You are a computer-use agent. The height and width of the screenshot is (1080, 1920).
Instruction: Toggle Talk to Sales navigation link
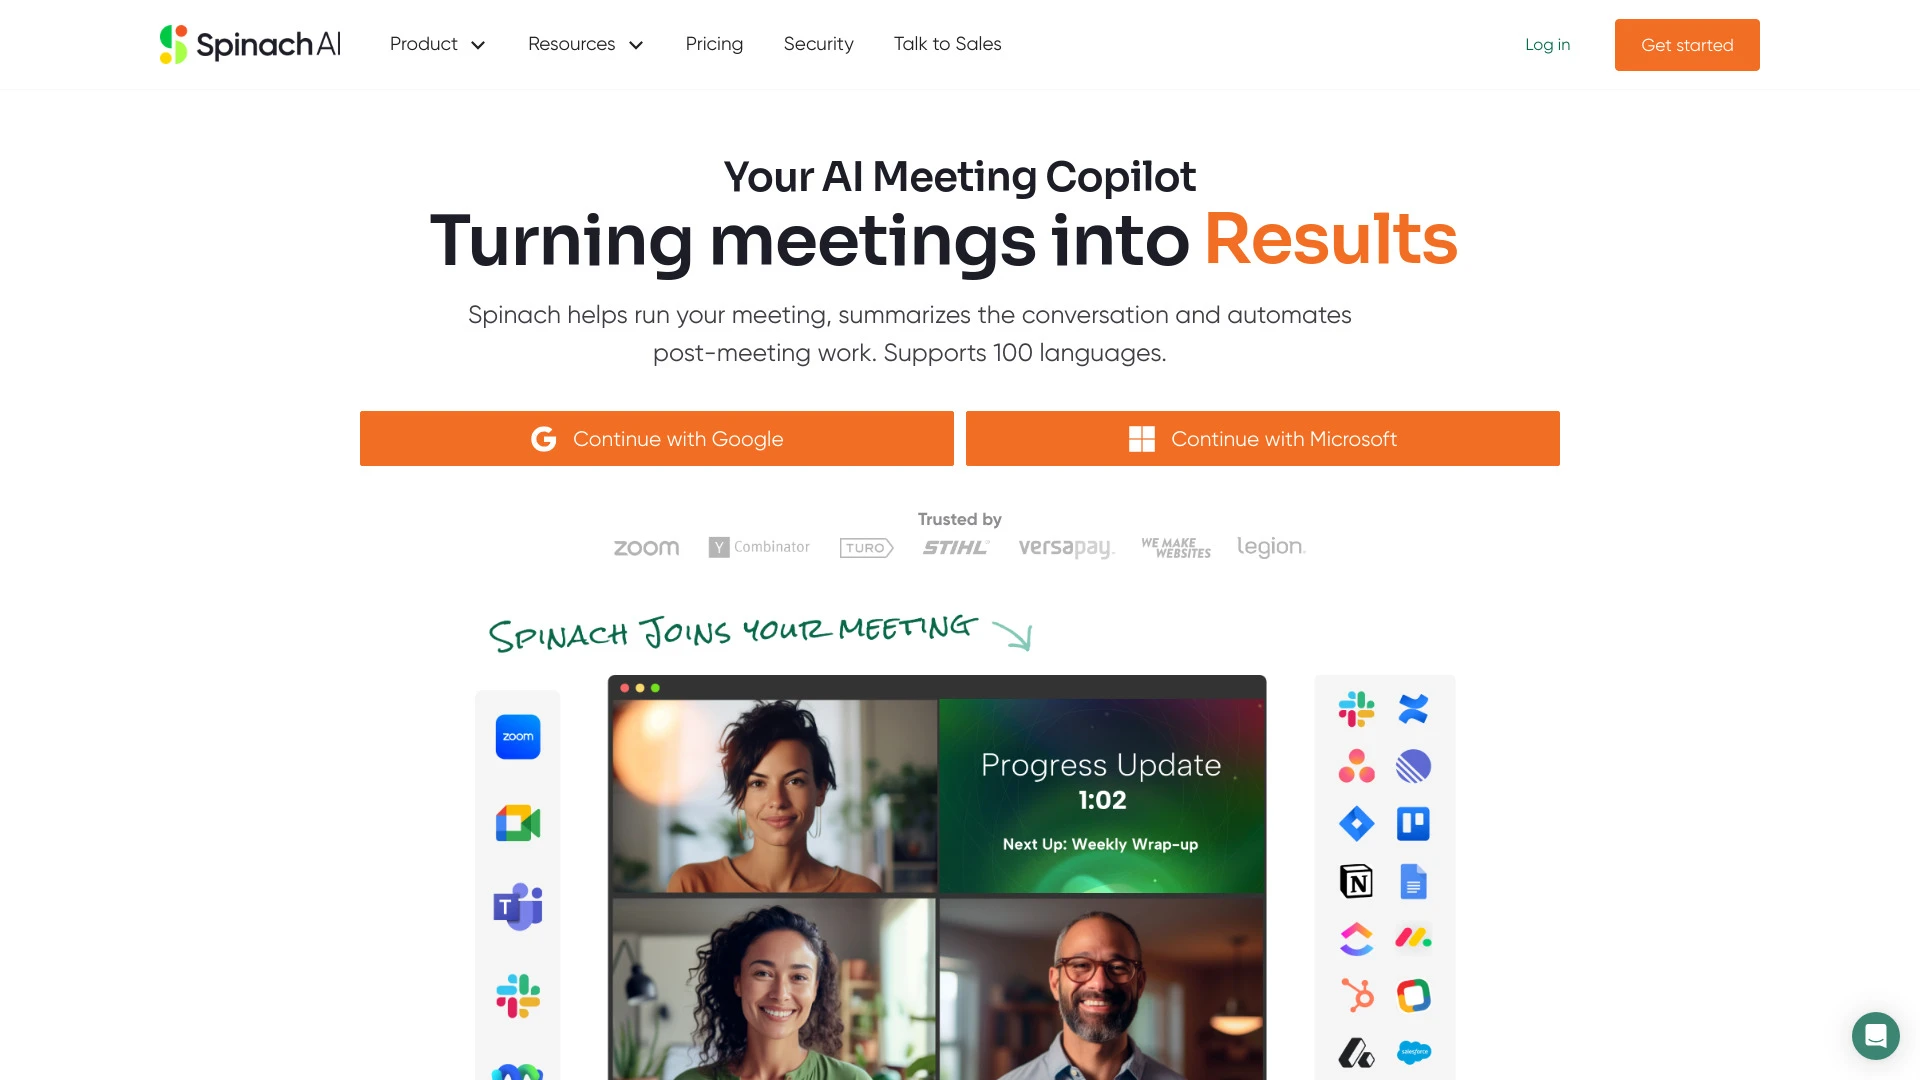coord(947,44)
